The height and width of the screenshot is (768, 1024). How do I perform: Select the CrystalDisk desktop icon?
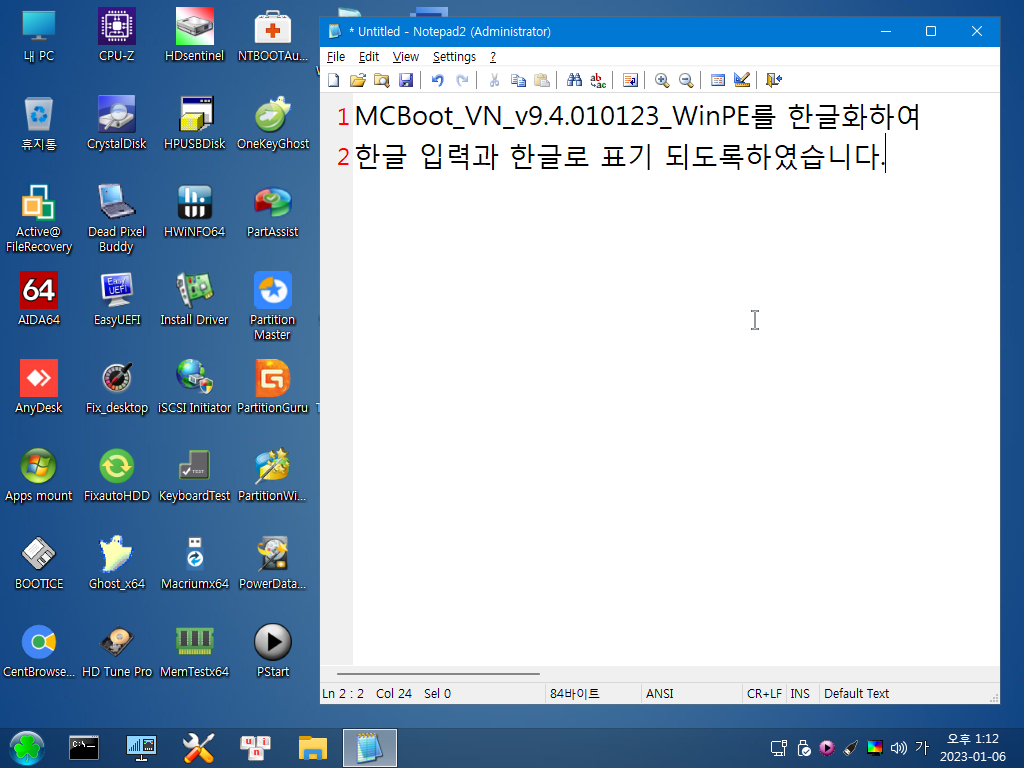click(x=117, y=123)
